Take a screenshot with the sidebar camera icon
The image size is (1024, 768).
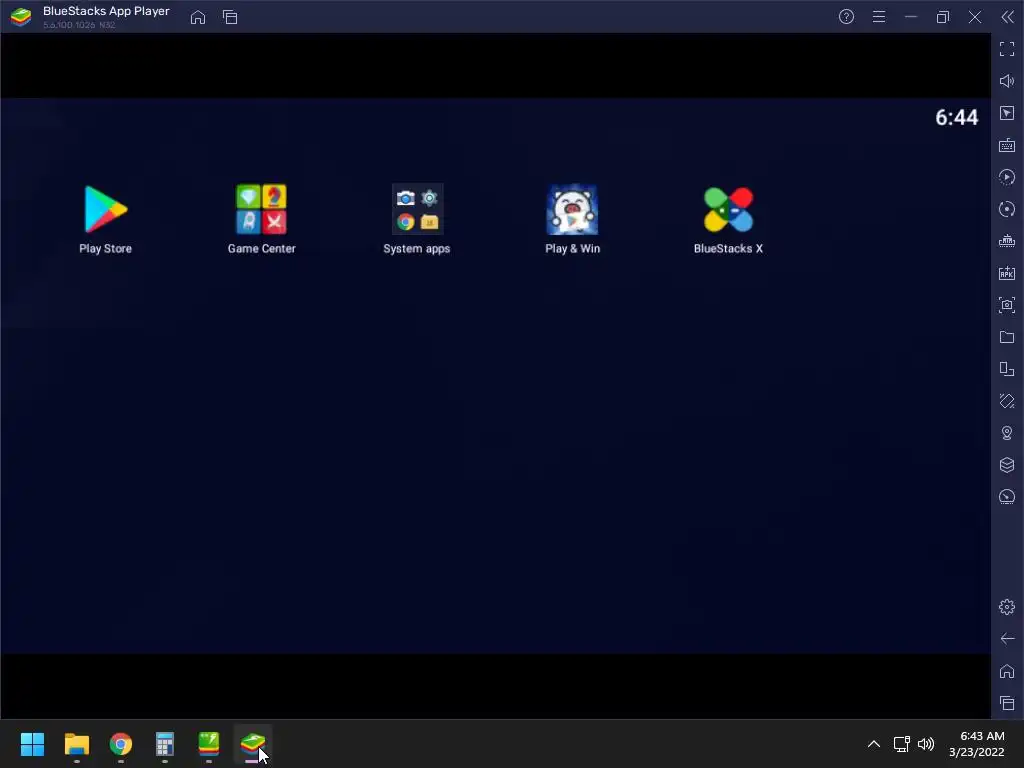1007,305
